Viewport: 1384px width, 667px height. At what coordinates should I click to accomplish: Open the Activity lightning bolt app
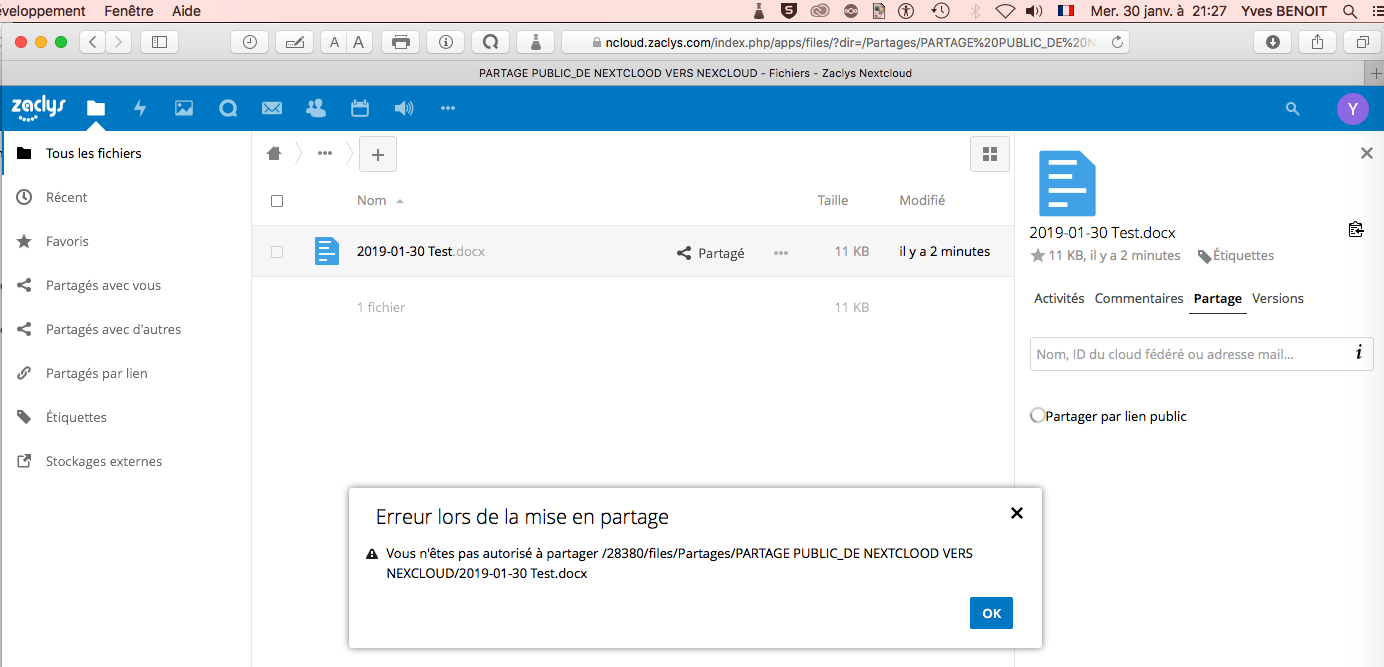(140, 109)
